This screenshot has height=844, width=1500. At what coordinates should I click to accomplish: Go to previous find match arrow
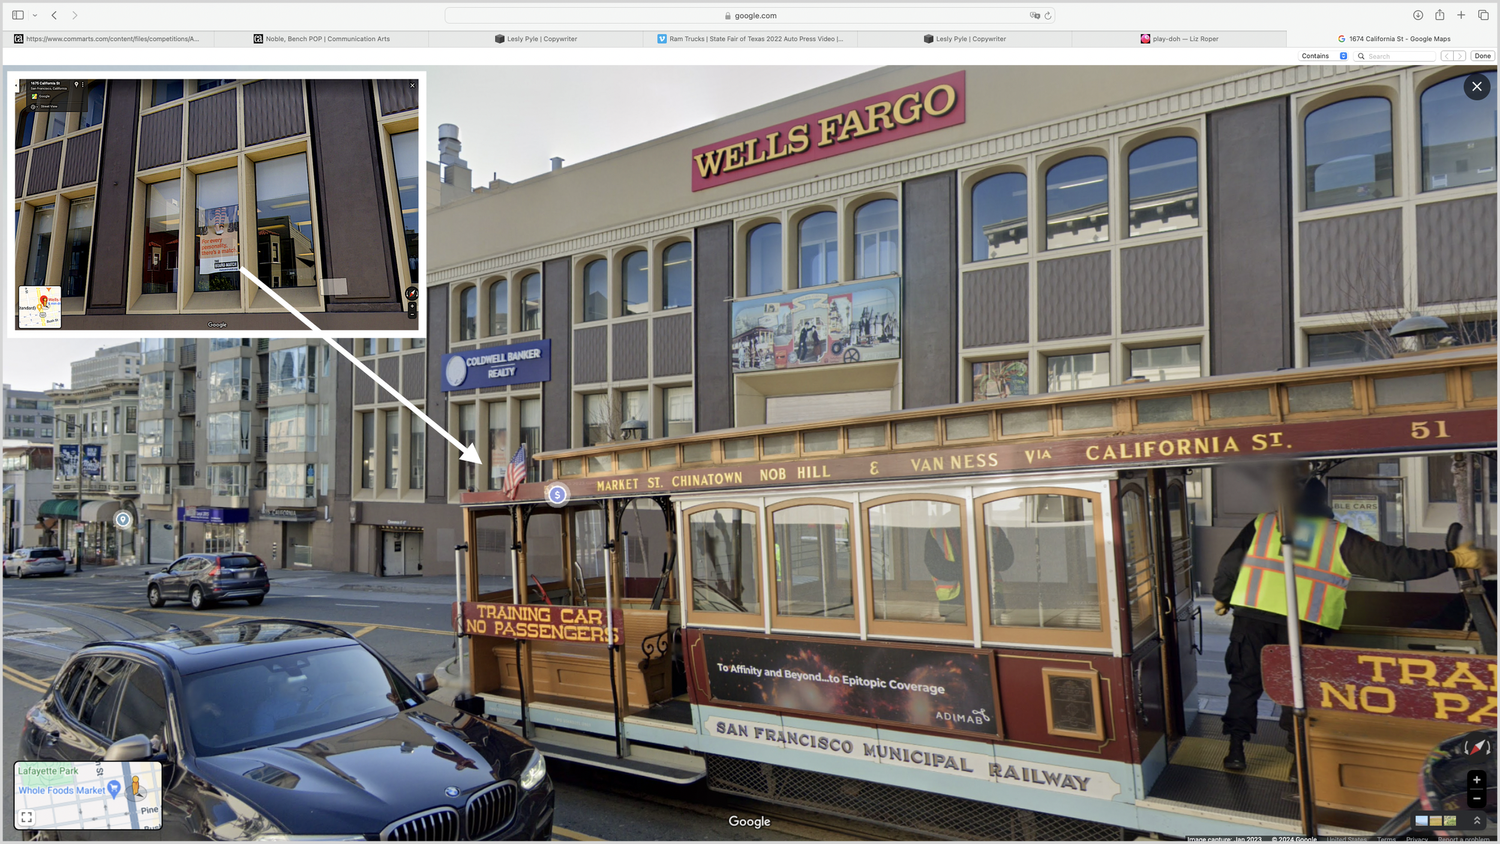click(x=1447, y=56)
